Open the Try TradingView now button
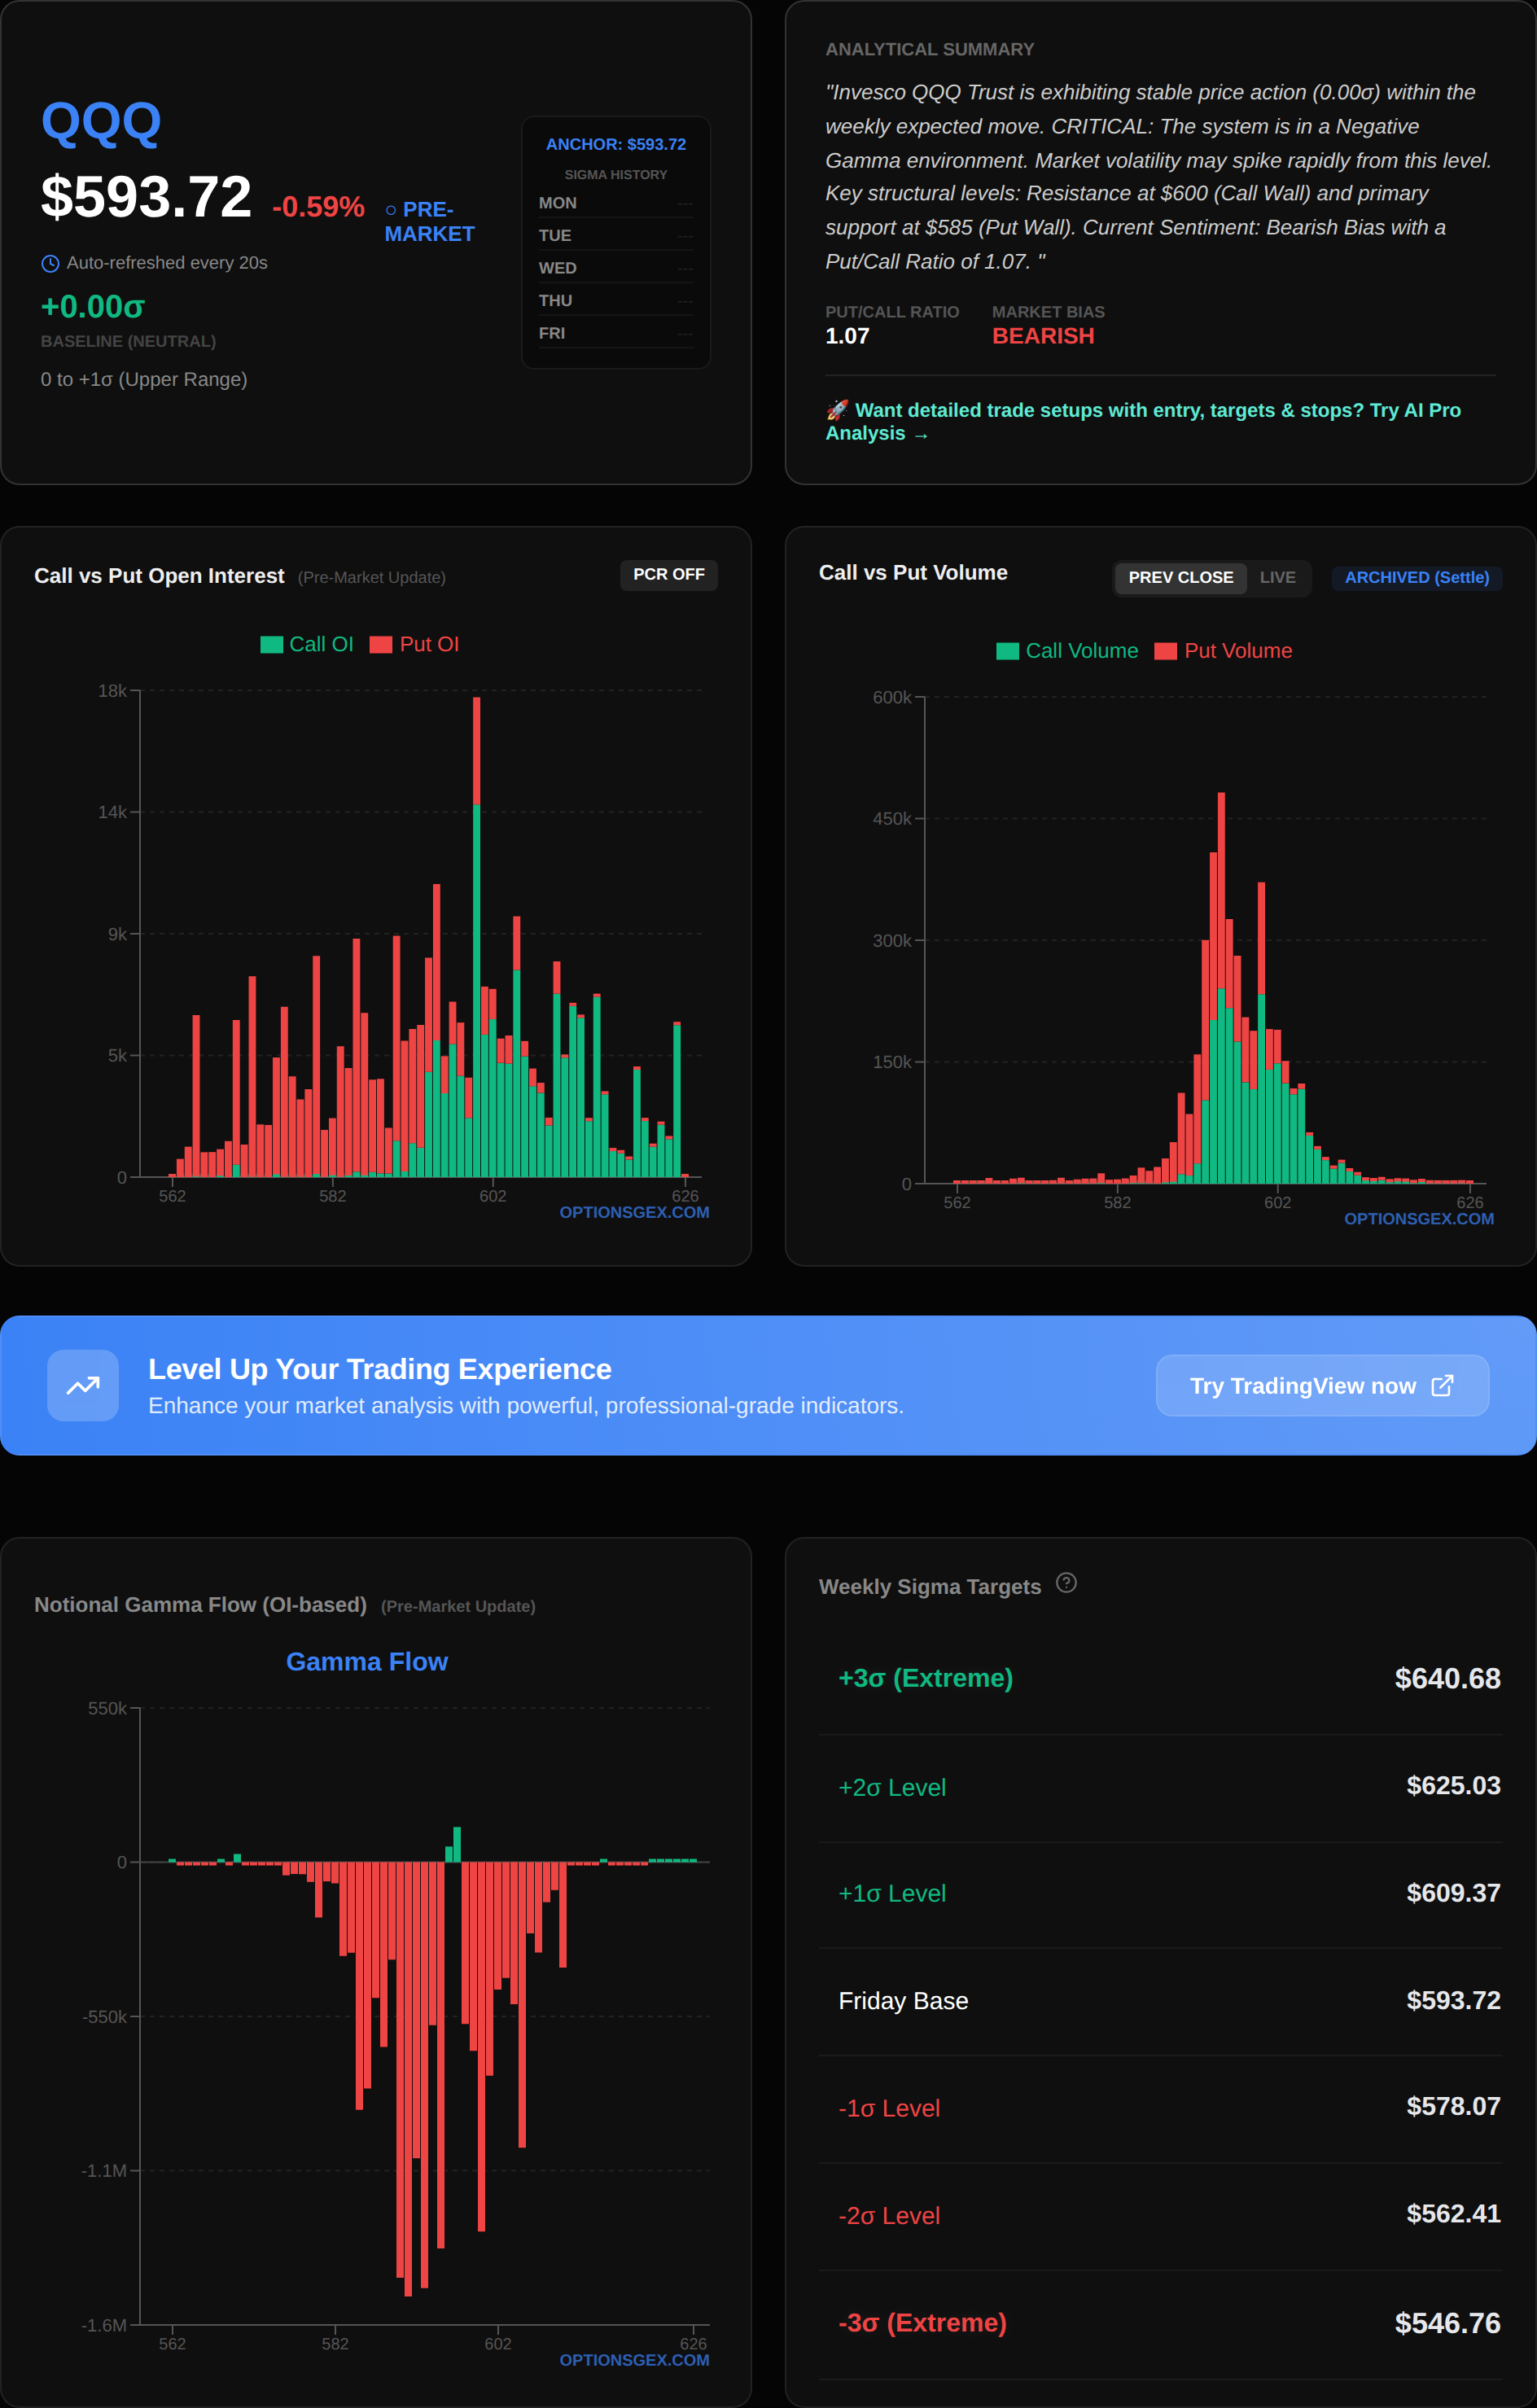1537x2408 pixels. 1321,1386
